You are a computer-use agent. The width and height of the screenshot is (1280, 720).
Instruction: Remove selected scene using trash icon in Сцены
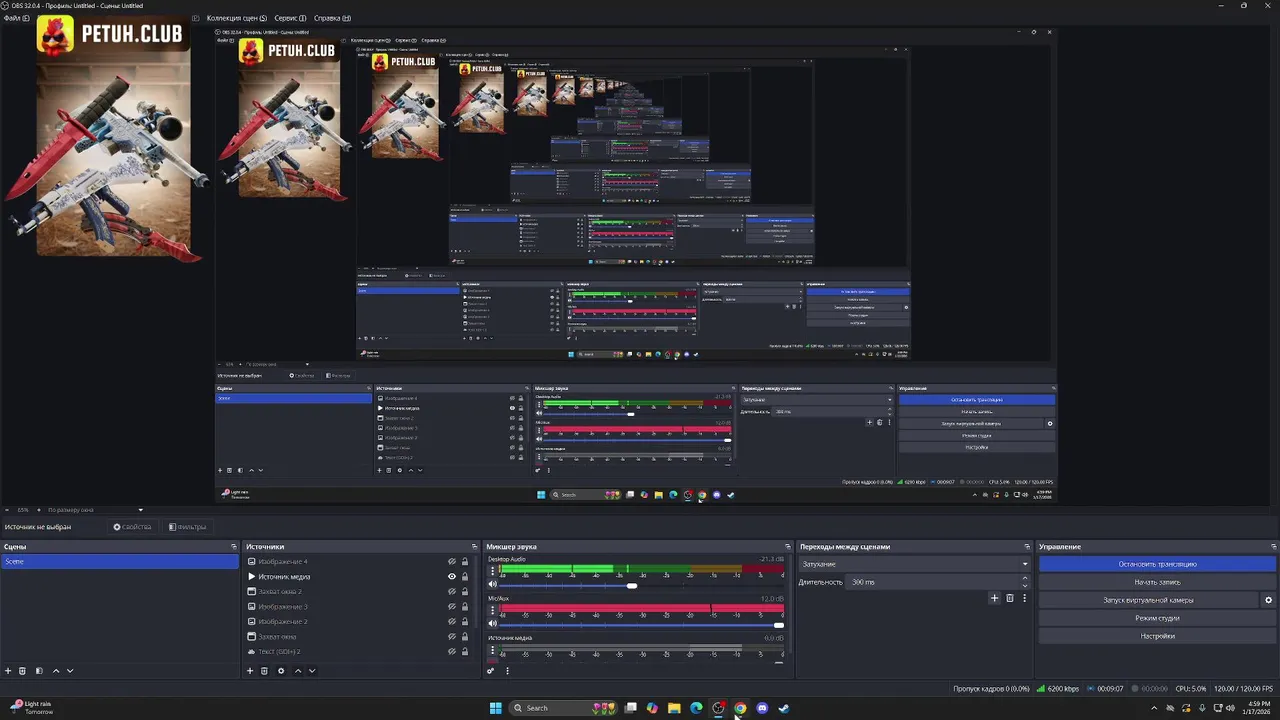(22, 671)
